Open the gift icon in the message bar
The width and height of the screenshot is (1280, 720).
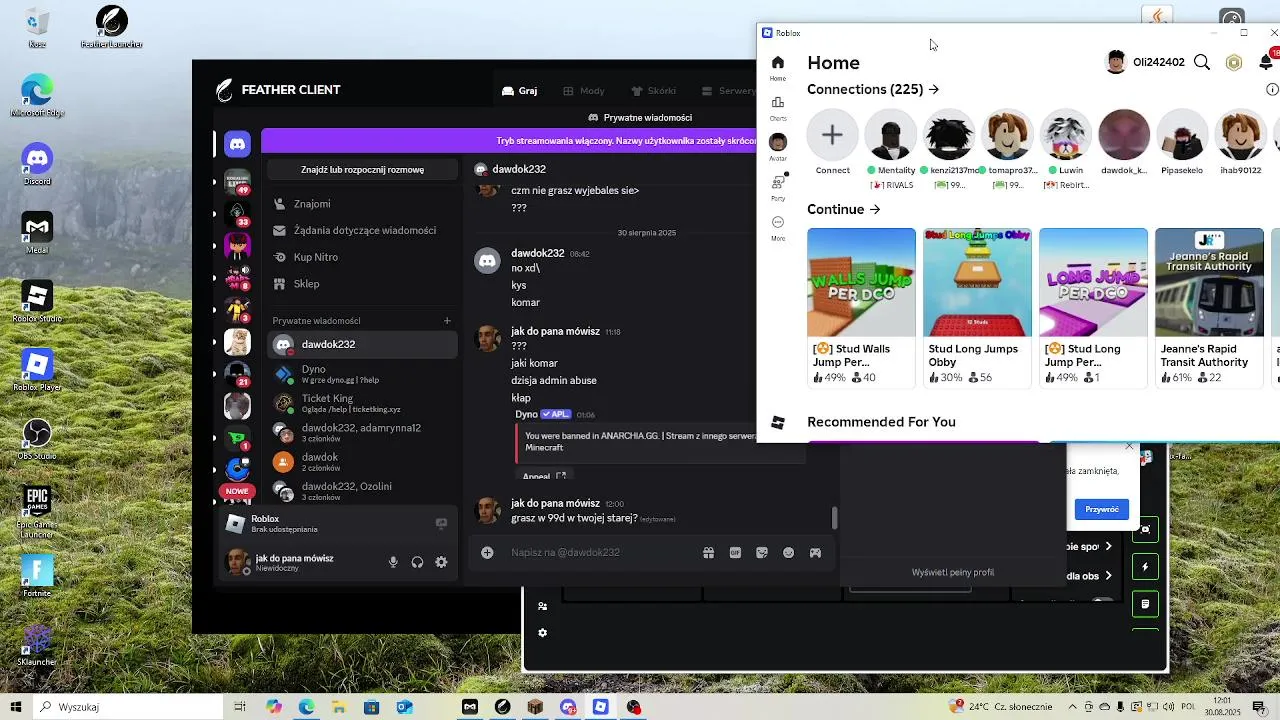click(x=708, y=552)
